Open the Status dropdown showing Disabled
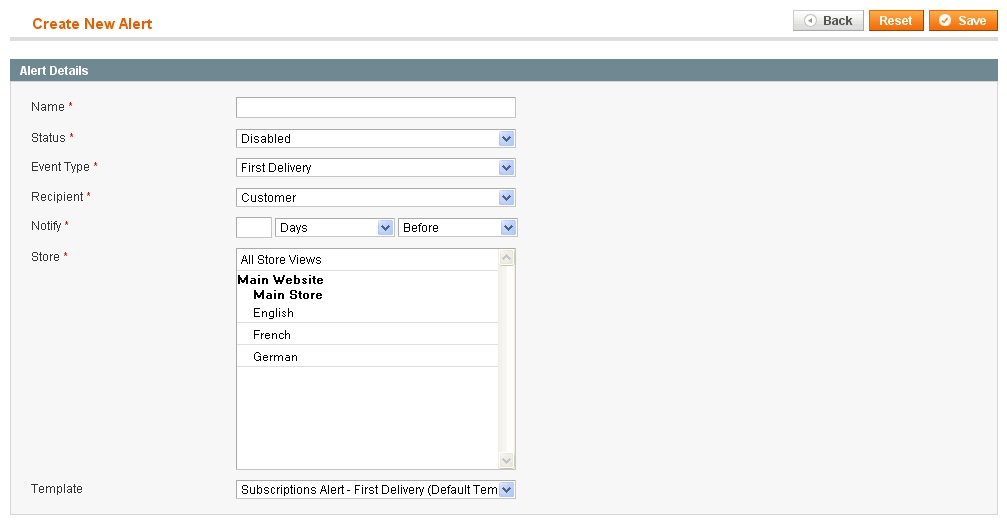This screenshot has width=1007, height=524. pos(376,139)
